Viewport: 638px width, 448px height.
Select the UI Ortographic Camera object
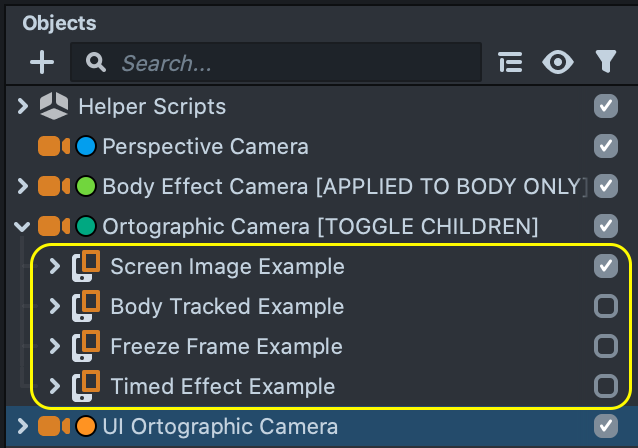click(220, 427)
